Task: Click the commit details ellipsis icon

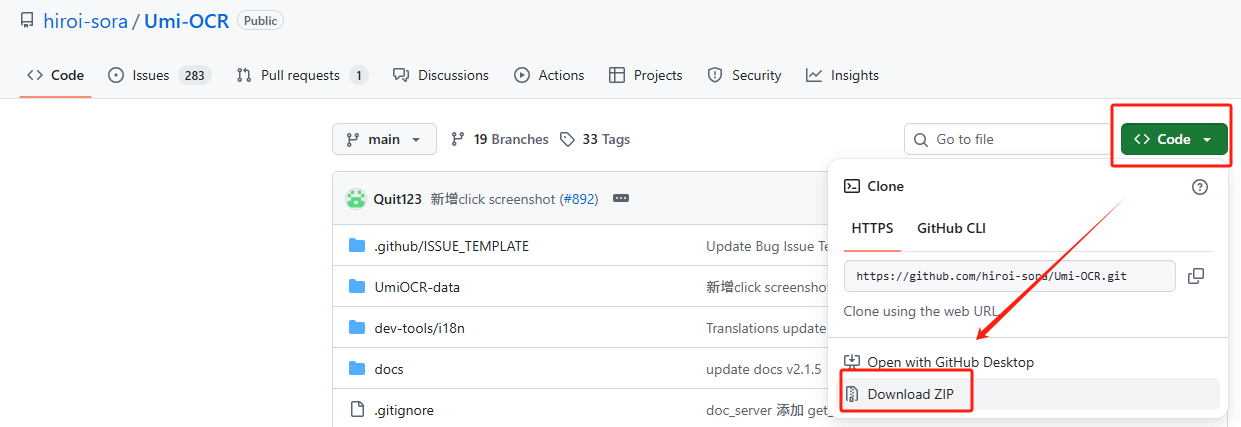Action: [x=621, y=199]
